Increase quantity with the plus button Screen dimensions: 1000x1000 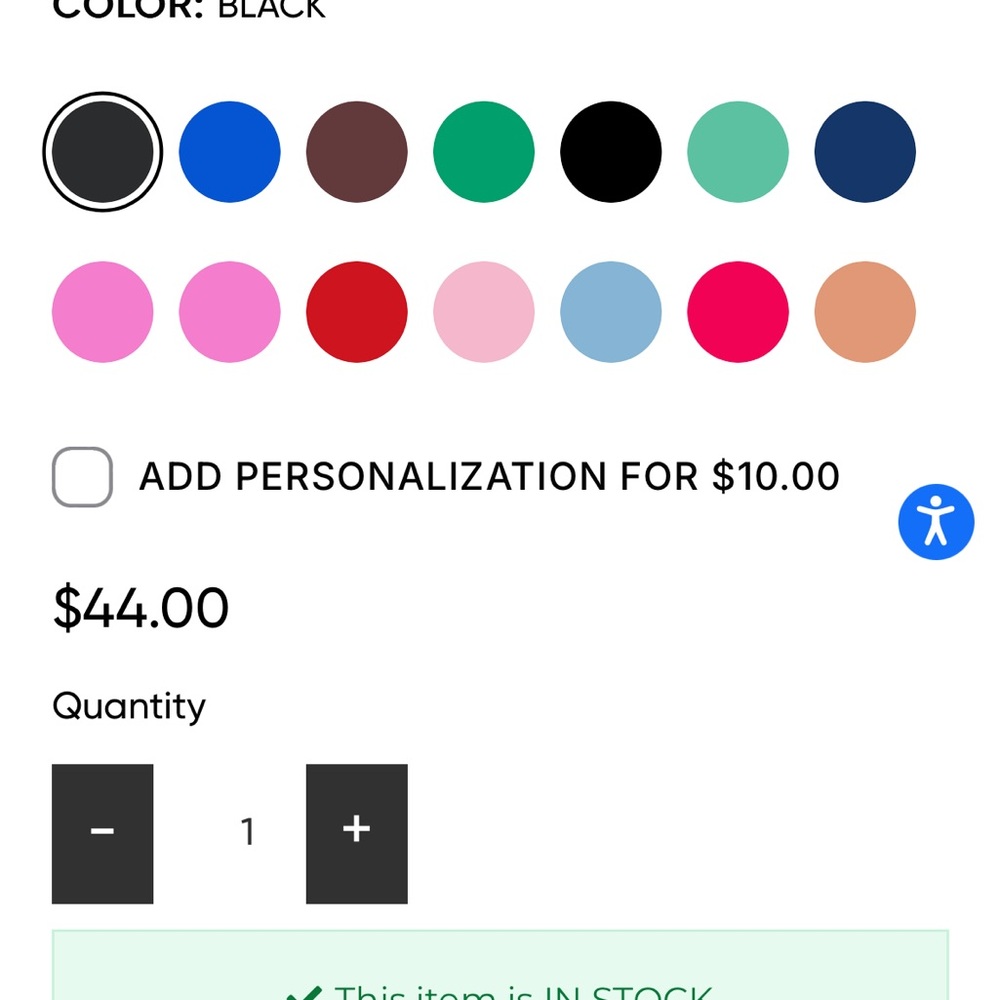pos(357,834)
